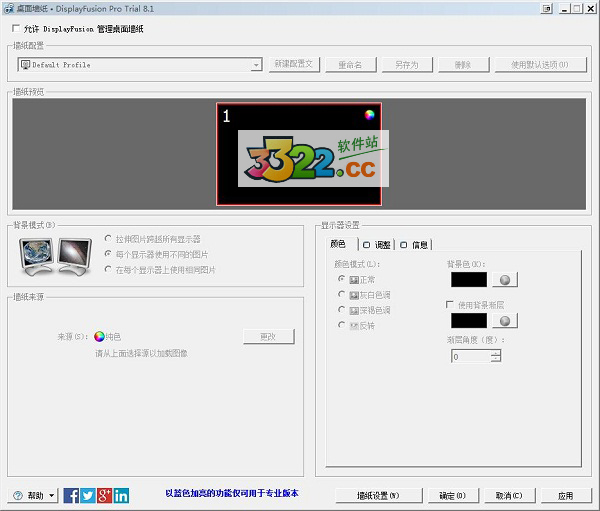Click the color wheel icon on monitor 1 preview
This screenshot has height=511, width=600.
[369, 115]
